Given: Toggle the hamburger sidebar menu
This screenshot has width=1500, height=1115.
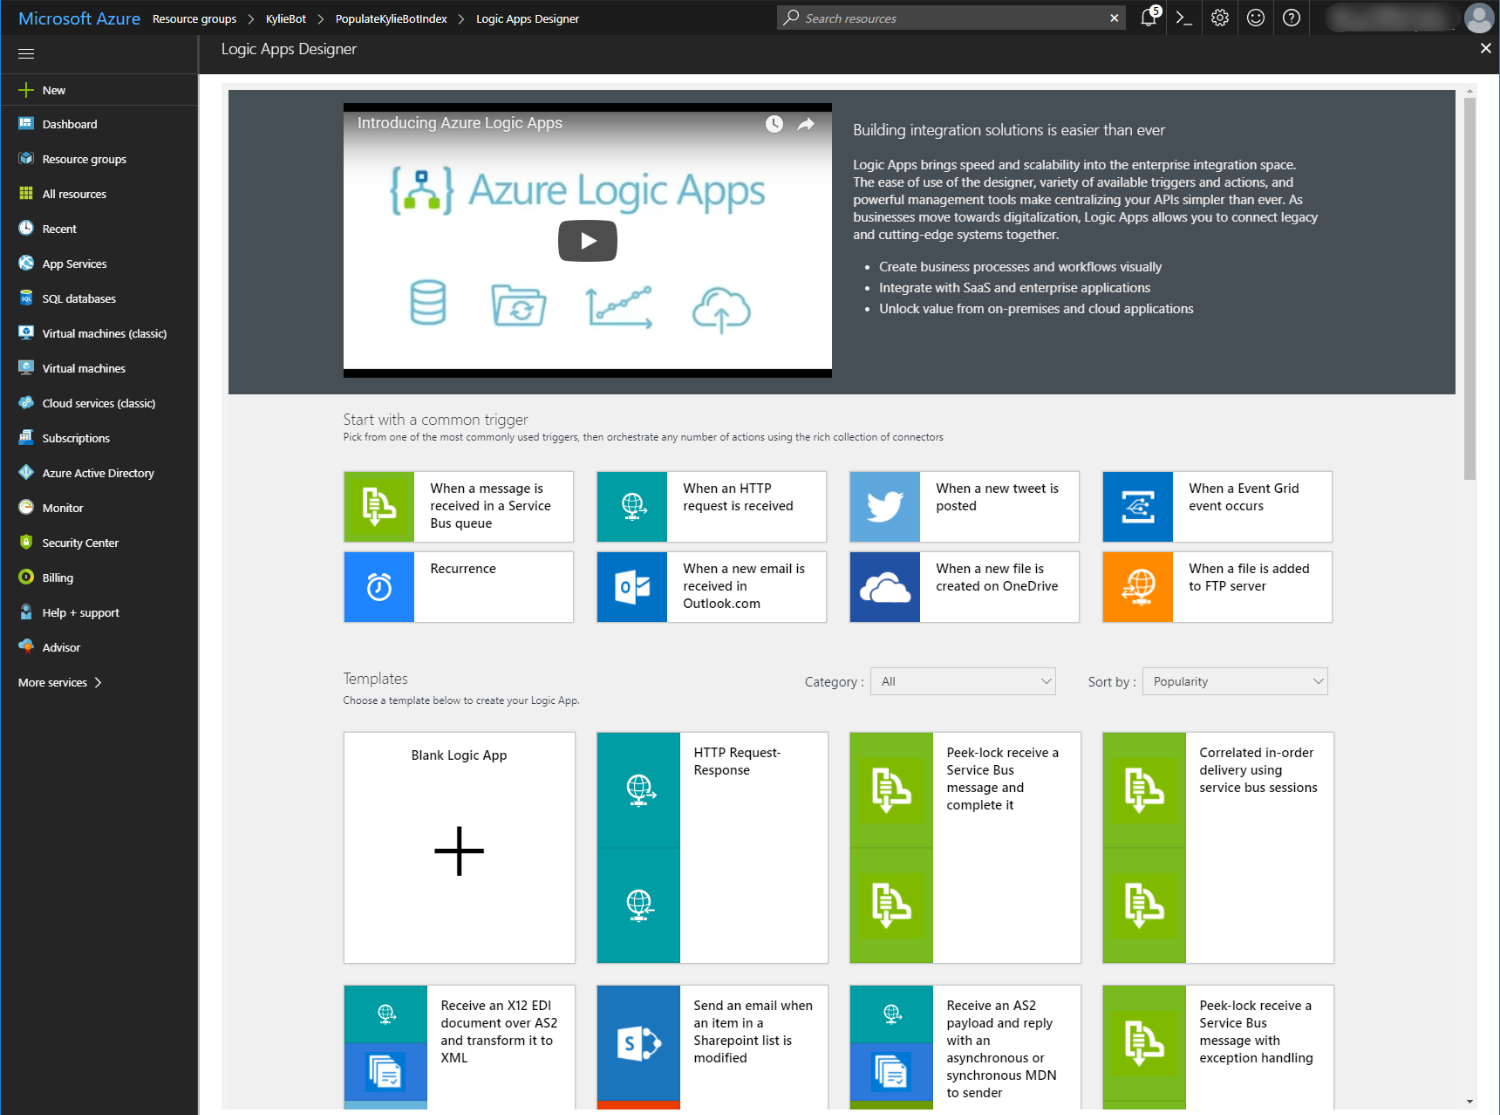Looking at the screenshot, I should click(26, 54).
